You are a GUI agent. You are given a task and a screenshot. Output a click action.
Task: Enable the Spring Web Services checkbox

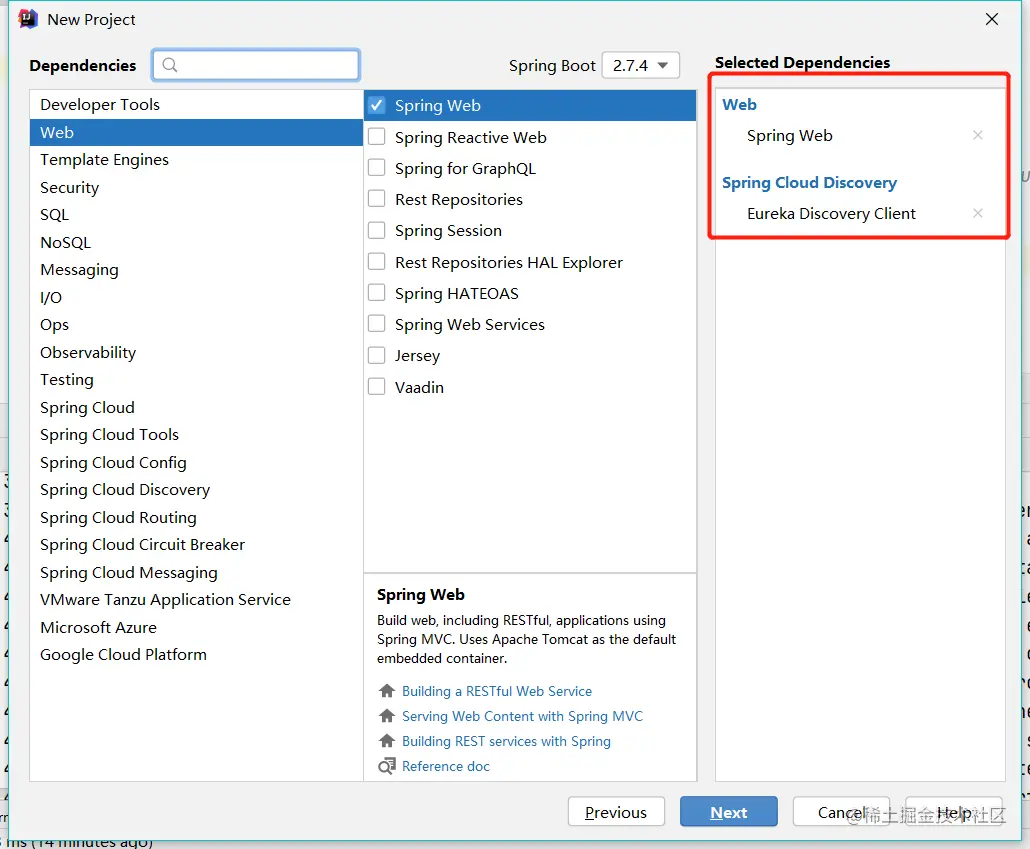coord(376,324)
